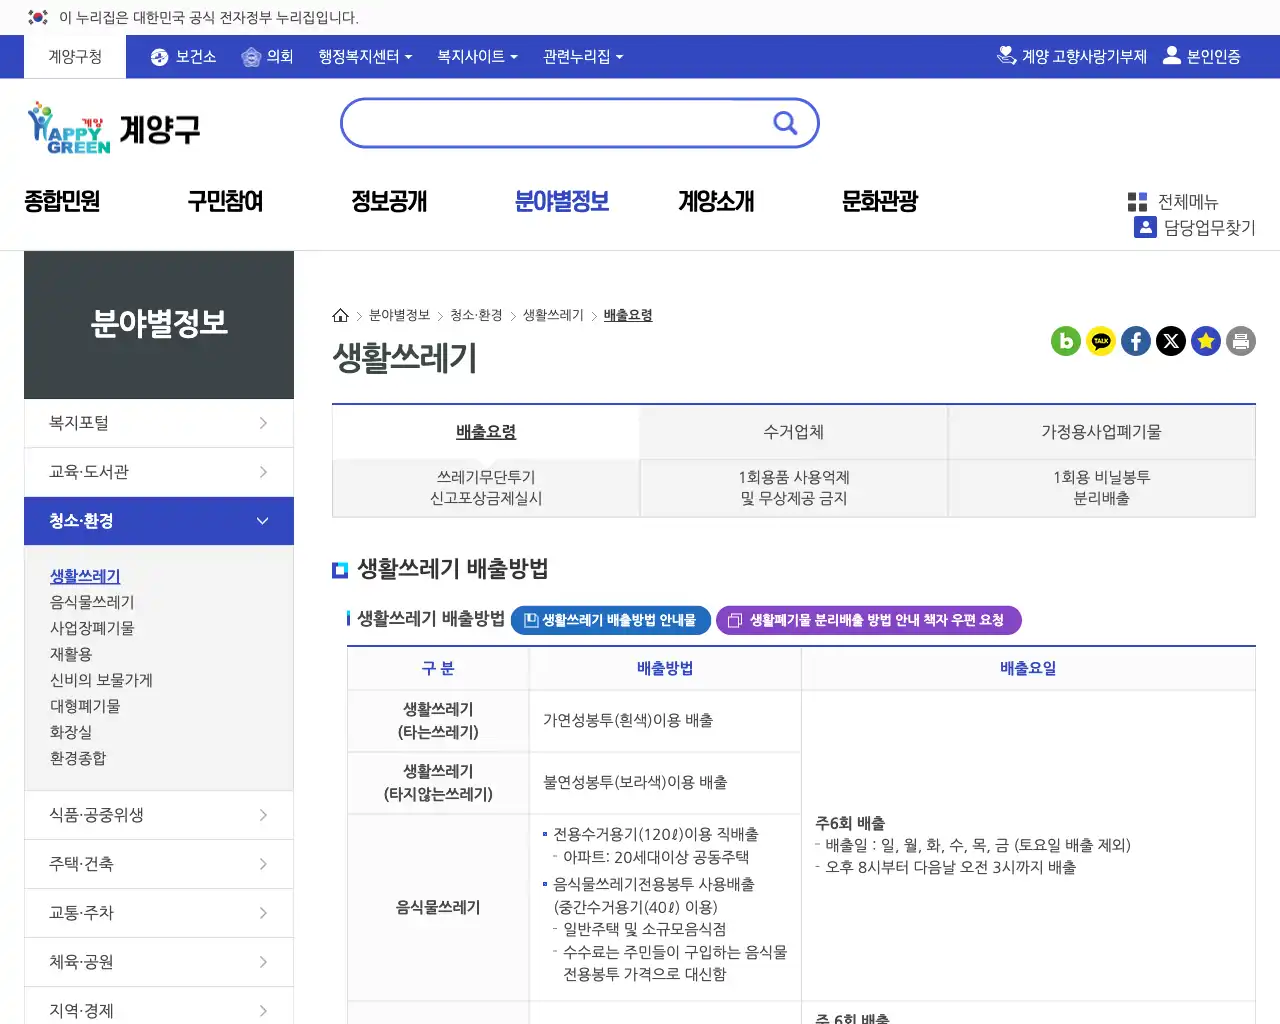The width and height of the screenshot is (1280, 1024).
Task: Expand the 식품·공중위생 sidebar section
Action: pos(158,814)
